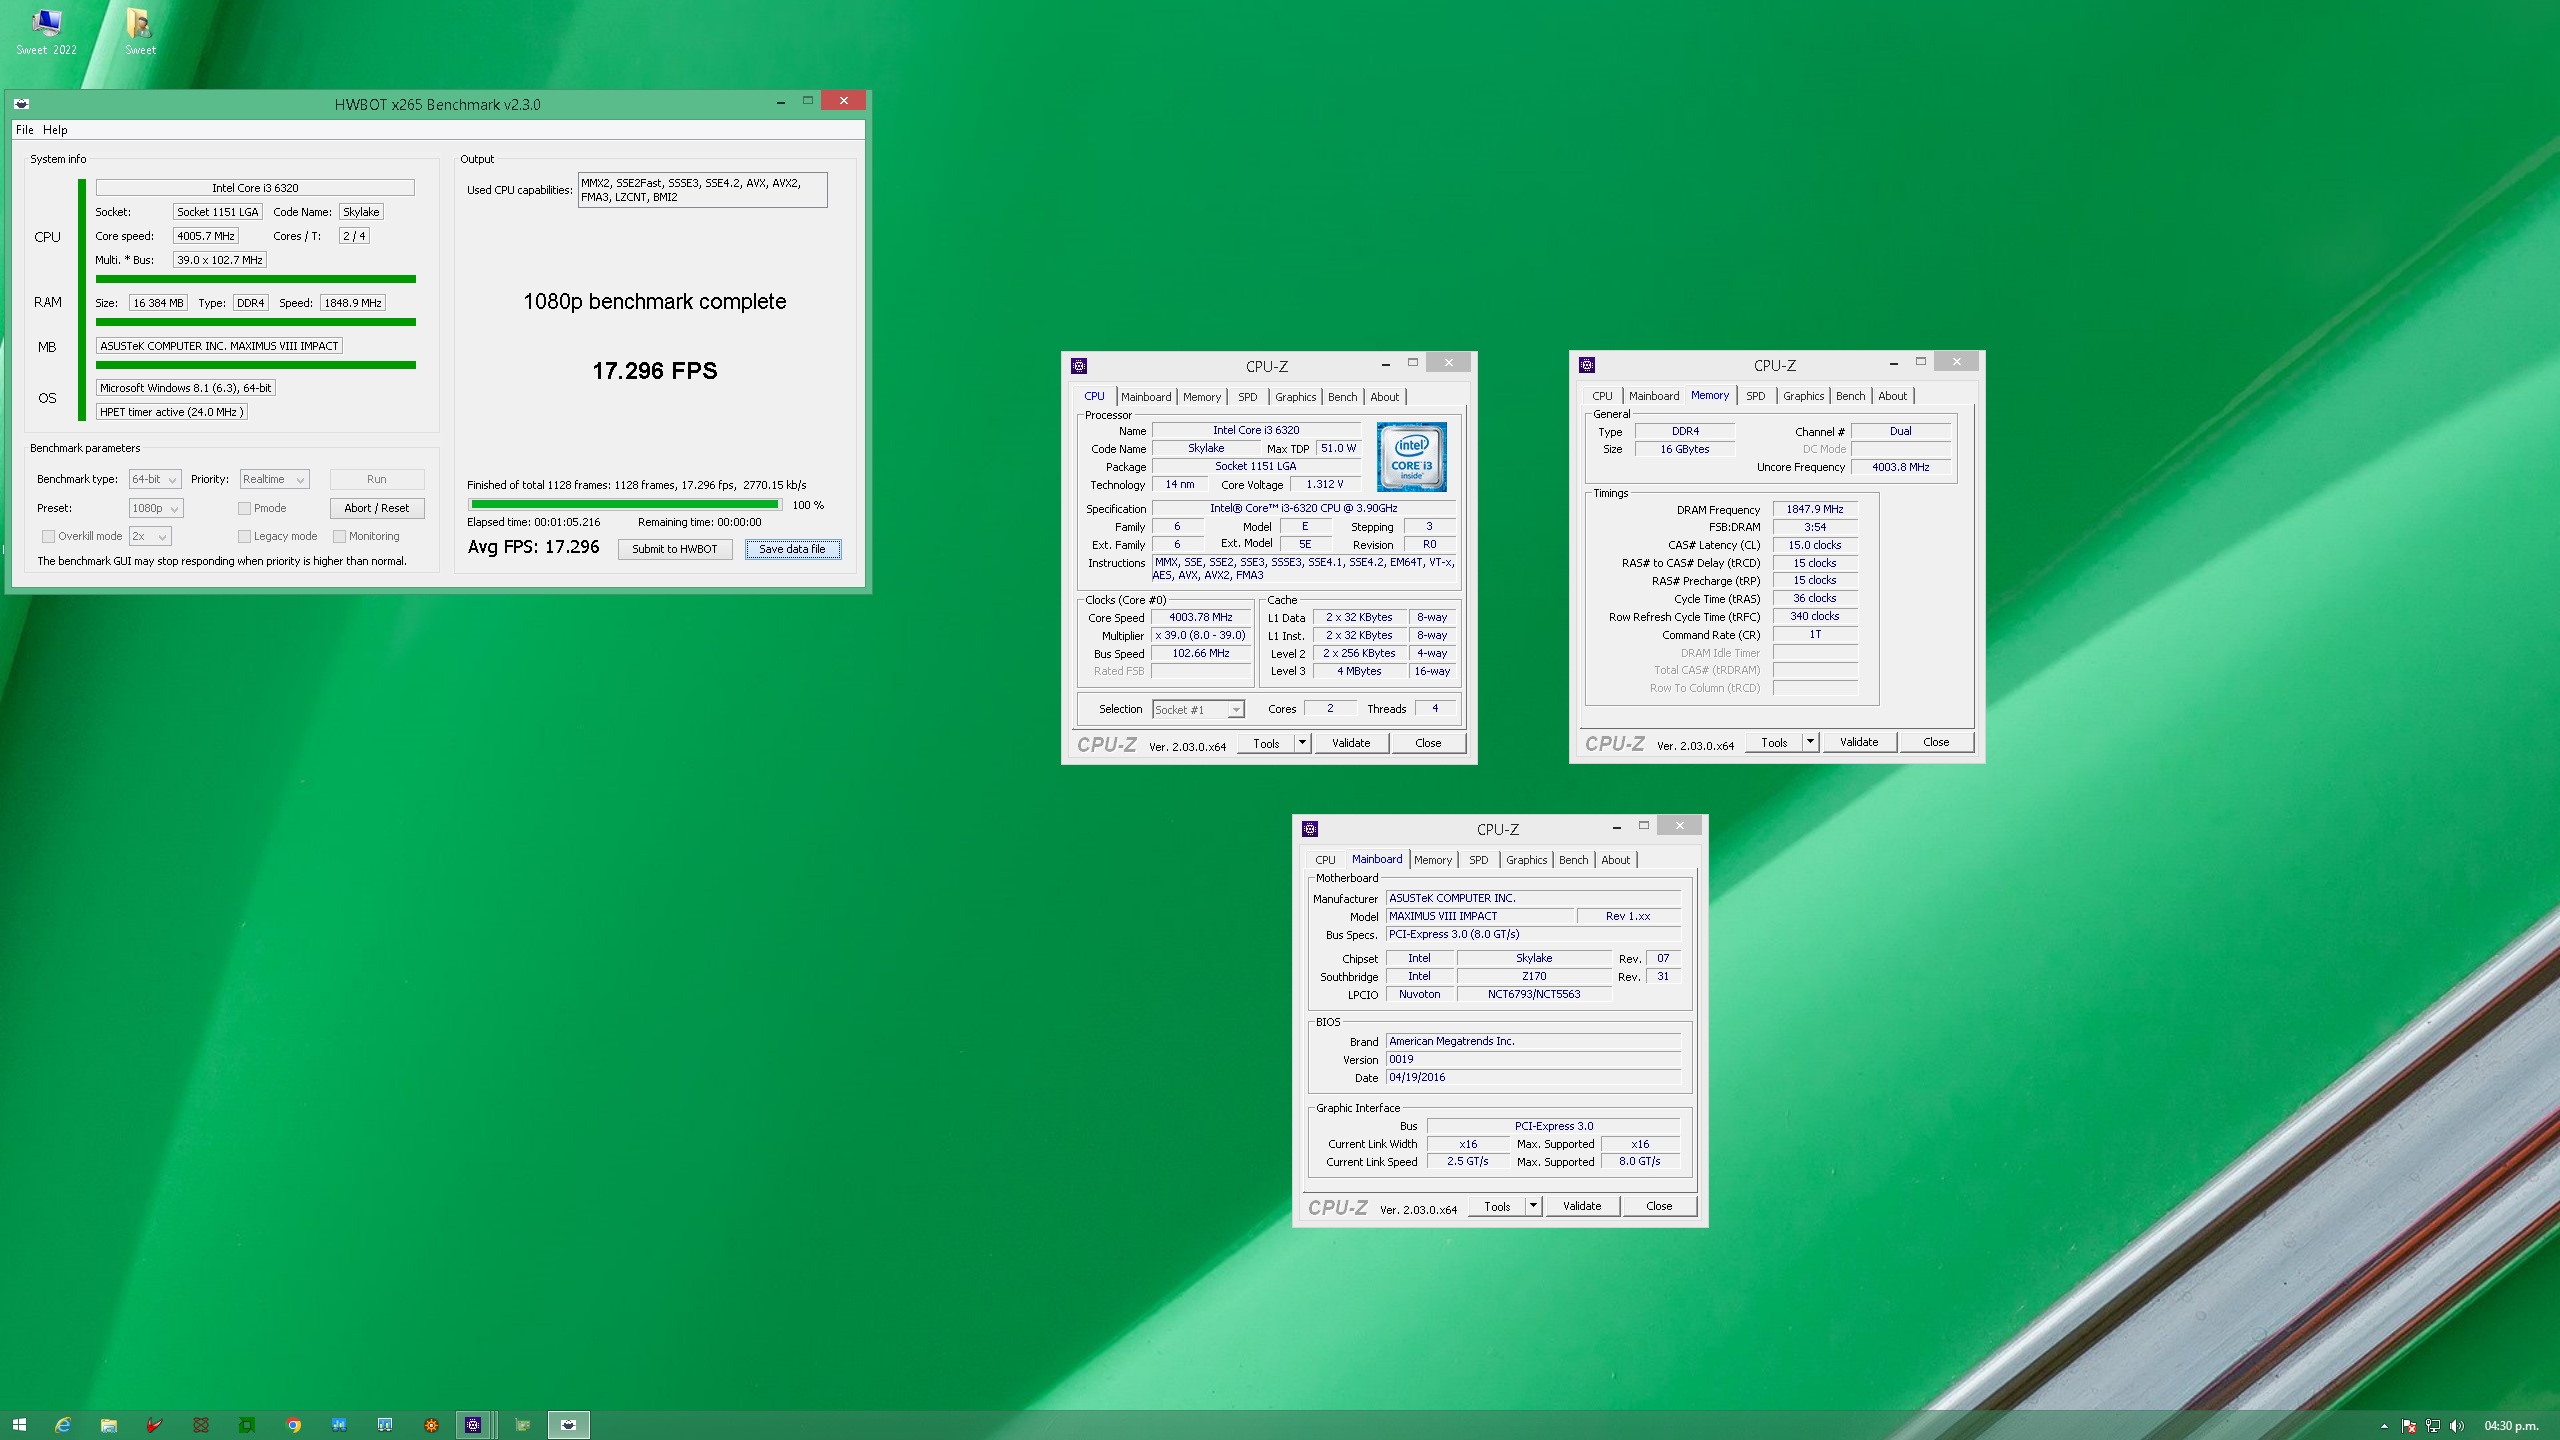Click the Submit to HWBOT button
The height and width of the screenshot is (1440, 2560).
point(675,549)
